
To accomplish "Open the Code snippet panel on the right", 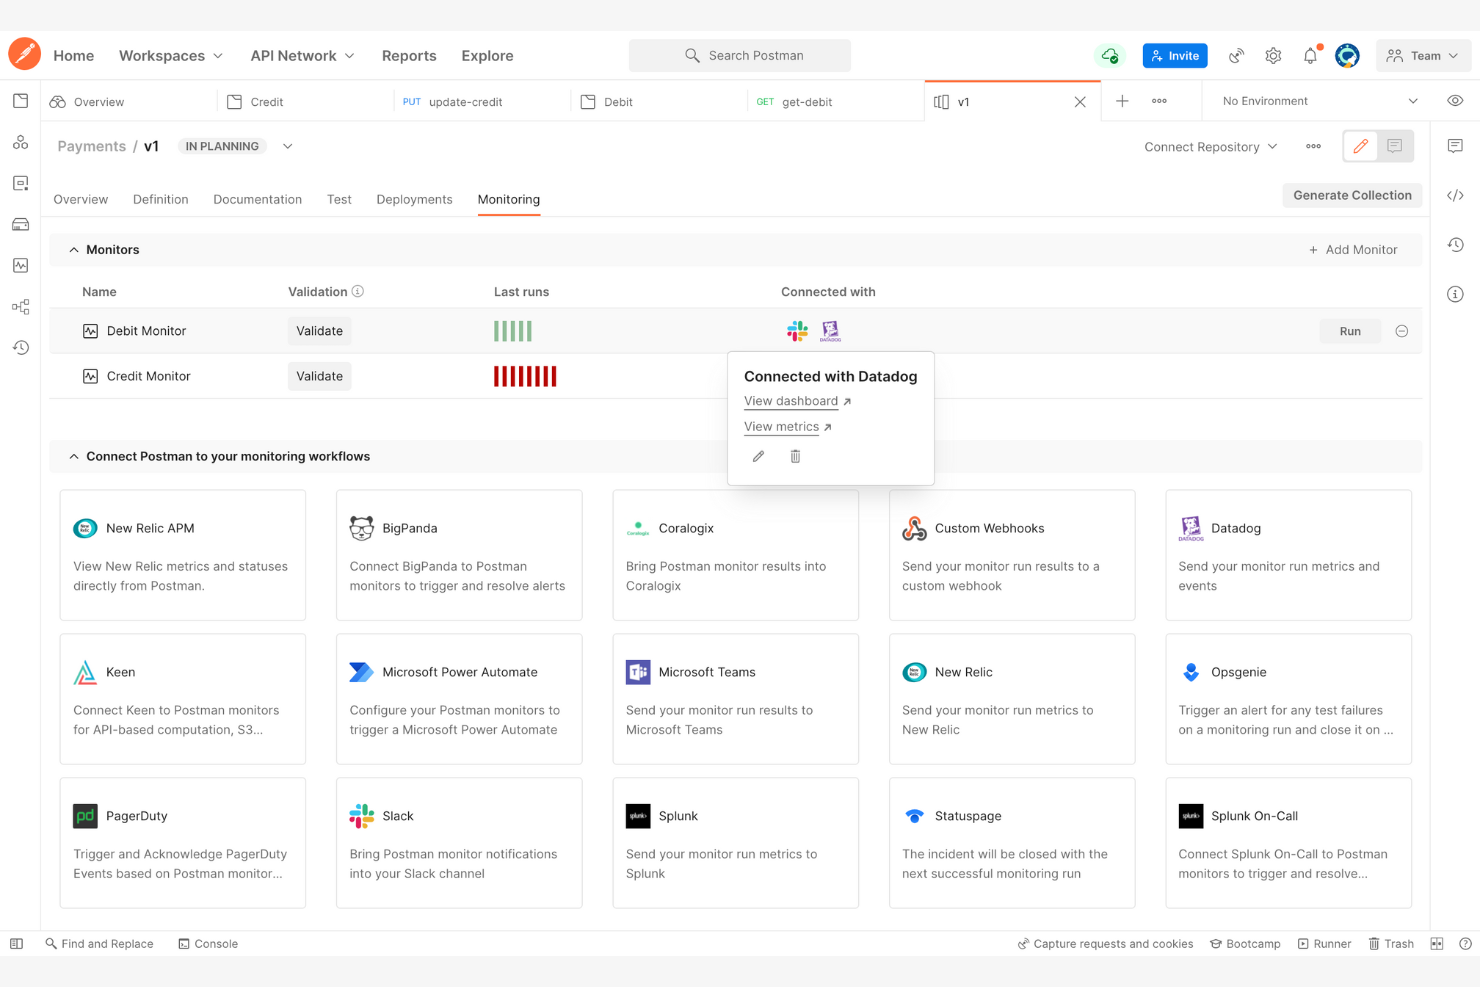I will [1455, 195].
